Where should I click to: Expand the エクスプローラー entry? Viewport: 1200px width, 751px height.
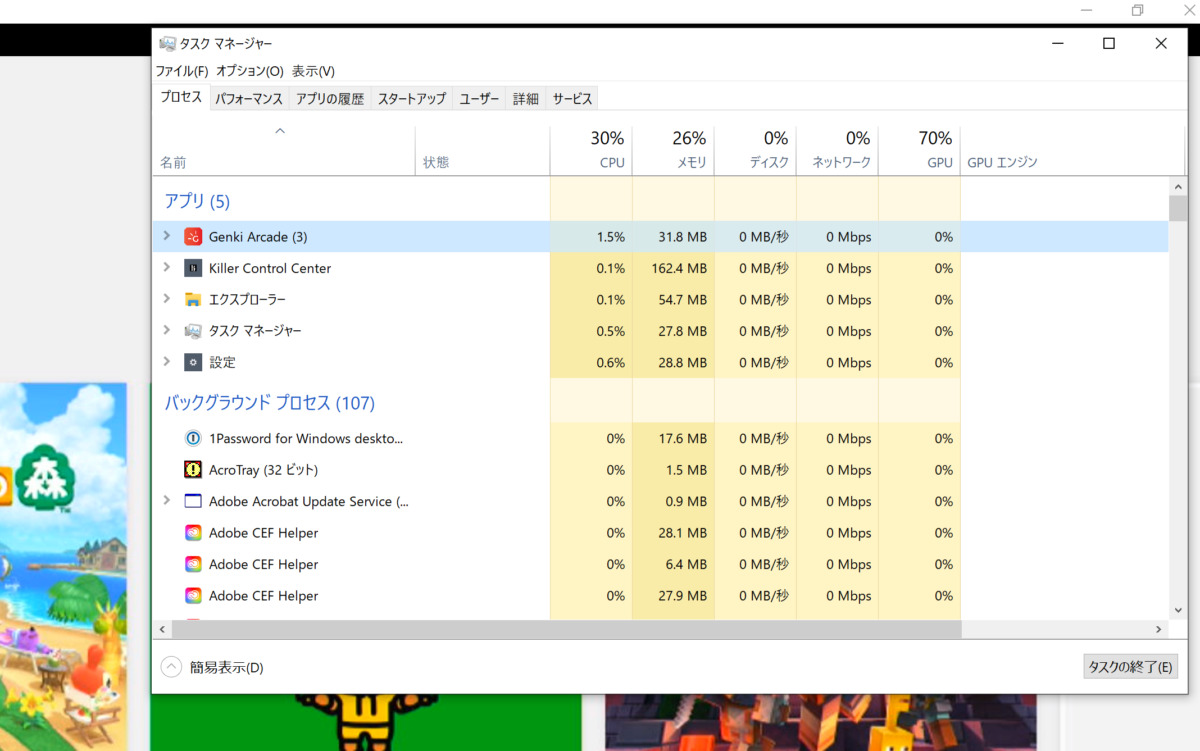click(x=167, y=299)
